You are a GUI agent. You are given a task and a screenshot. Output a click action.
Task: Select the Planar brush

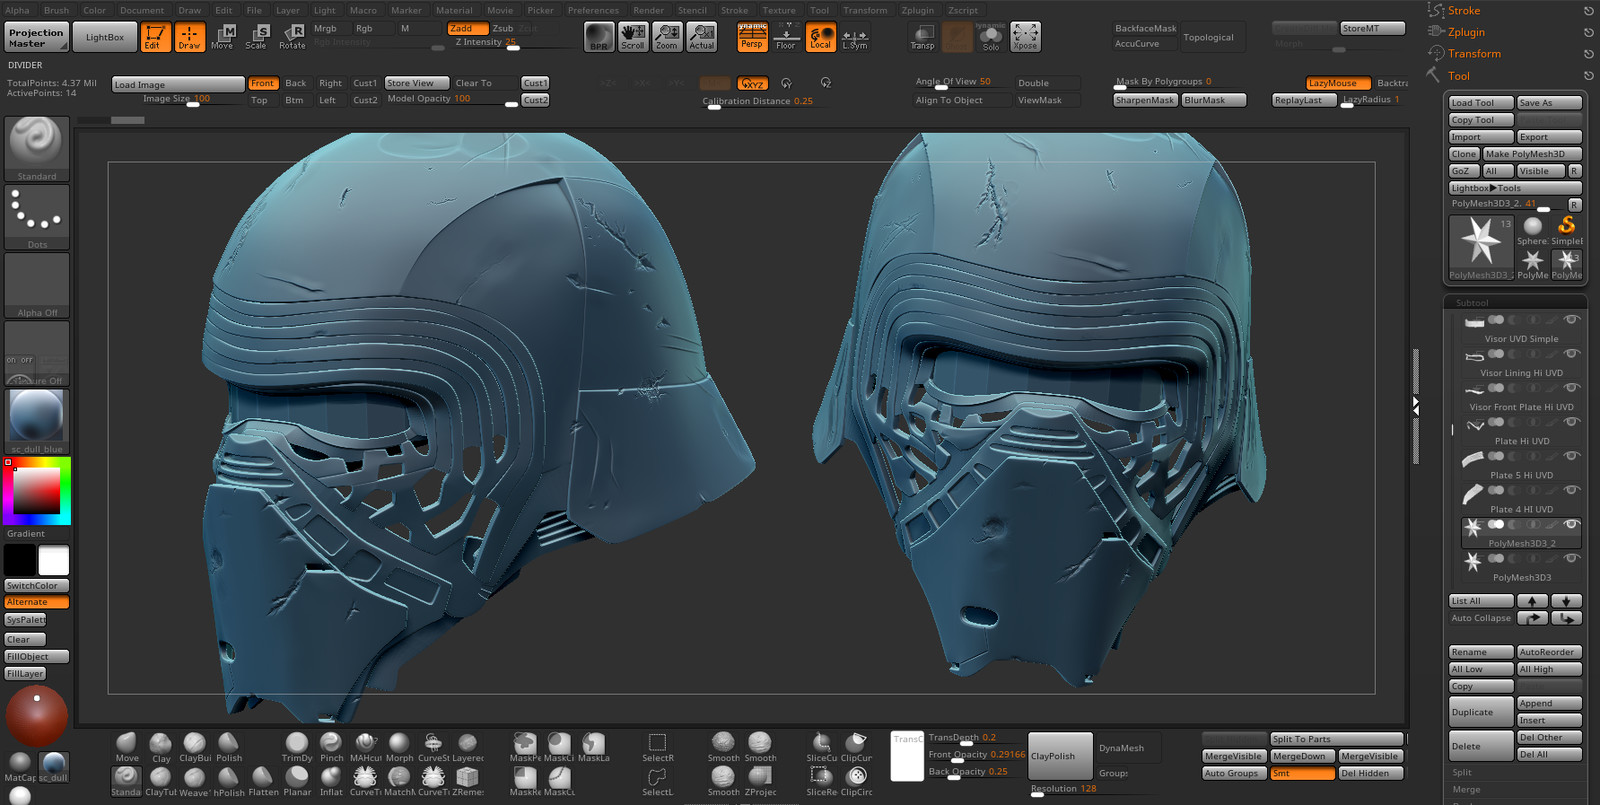coord(297,781)
